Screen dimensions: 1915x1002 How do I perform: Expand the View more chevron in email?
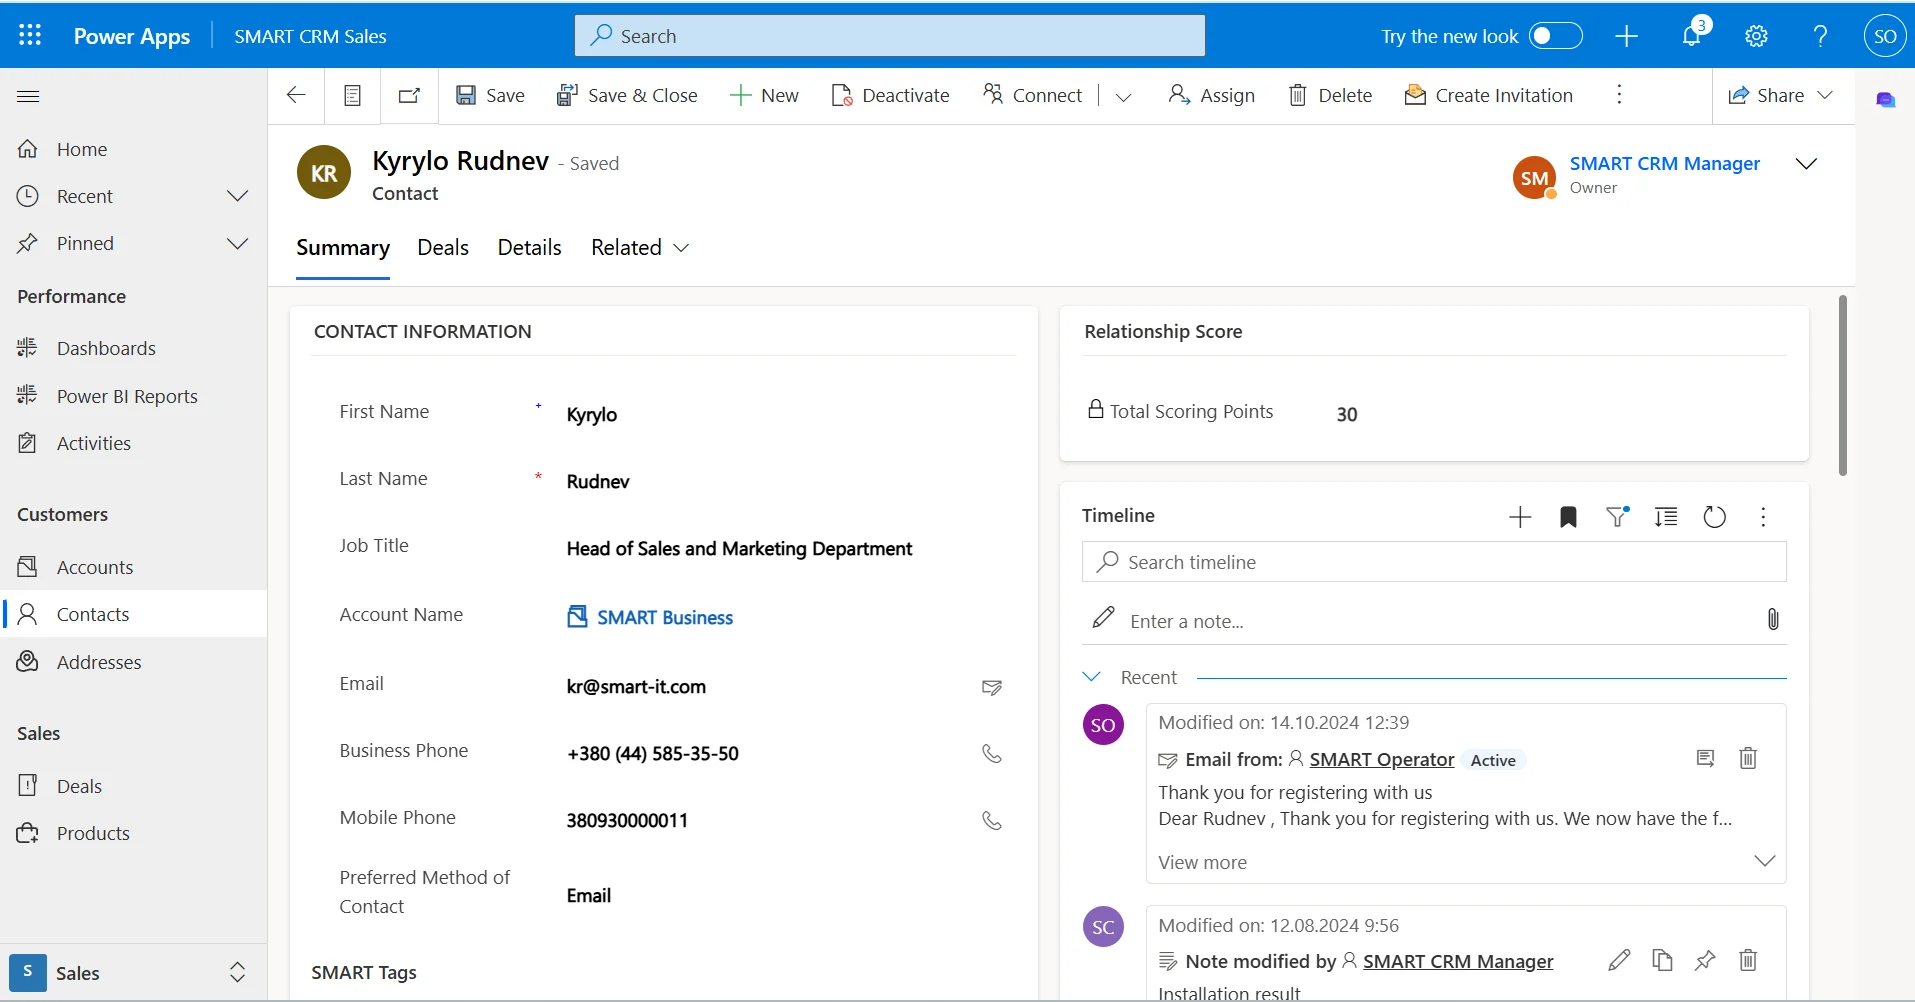click(x=1764, y=861)
